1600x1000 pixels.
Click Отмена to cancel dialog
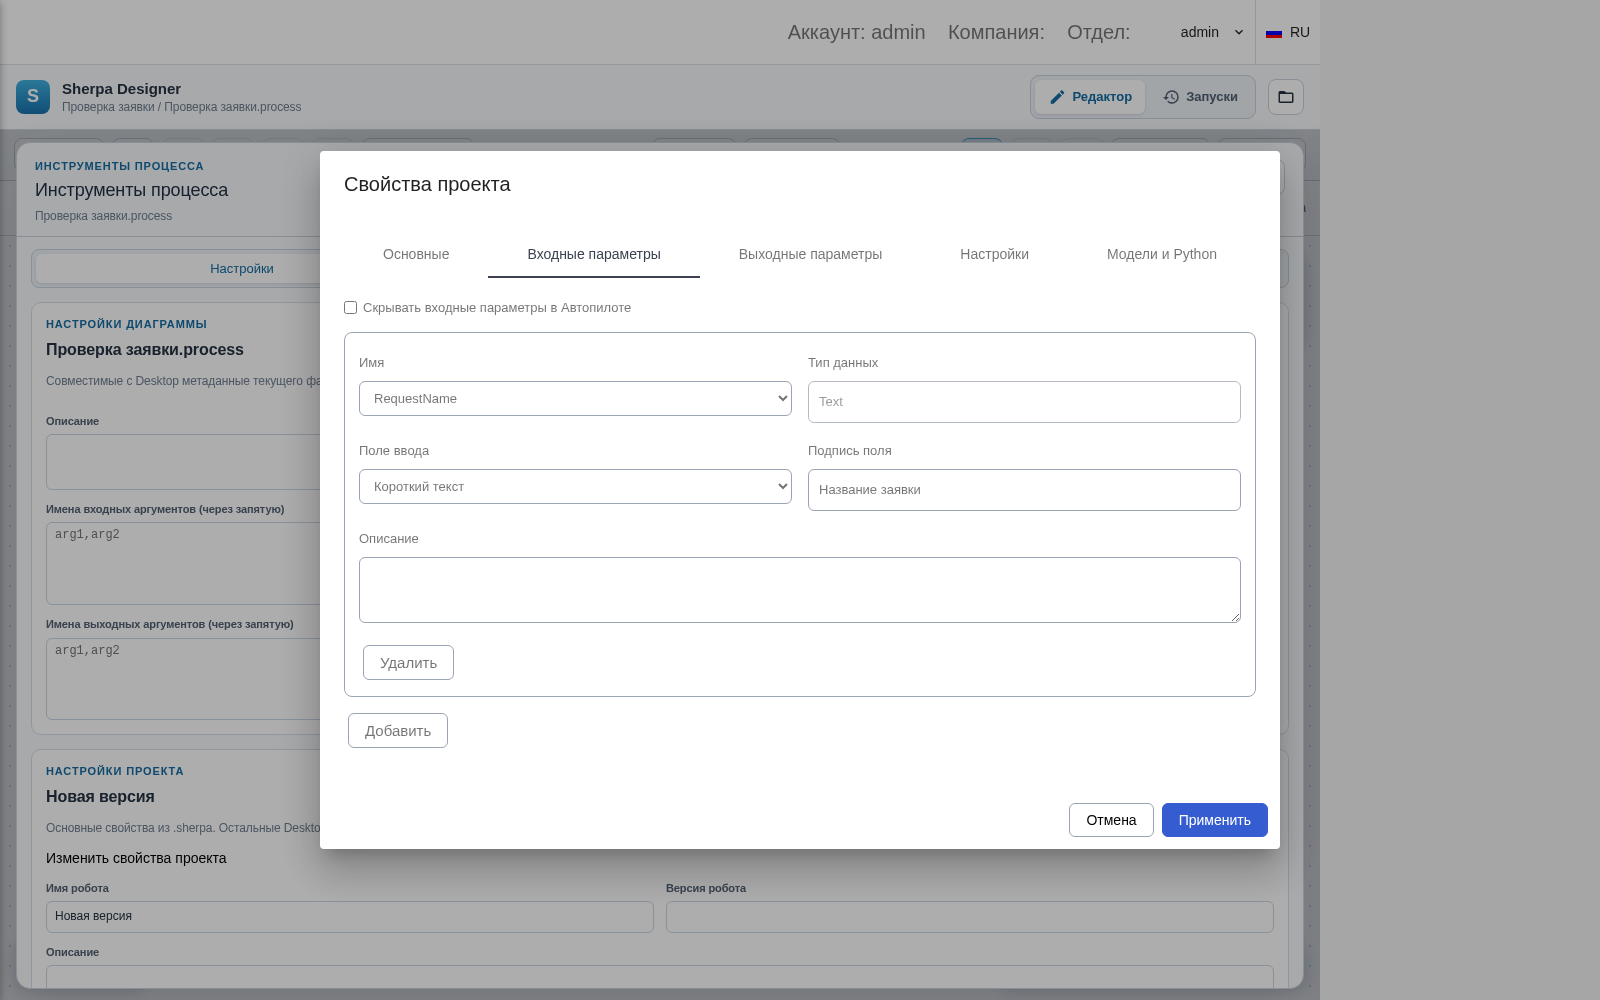coord(1111,820)
